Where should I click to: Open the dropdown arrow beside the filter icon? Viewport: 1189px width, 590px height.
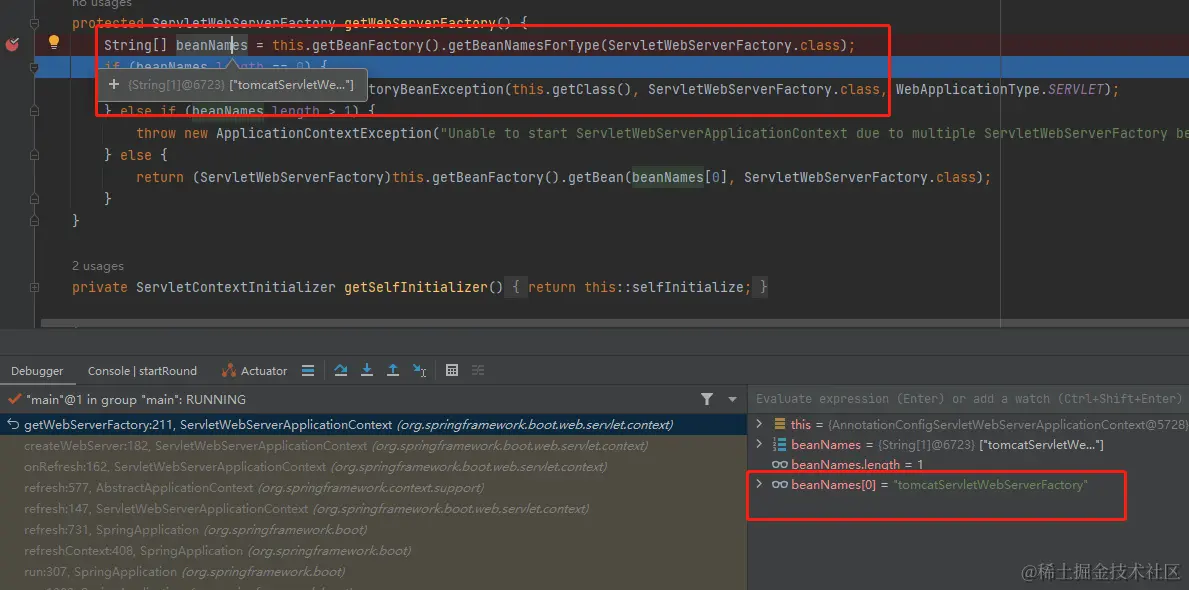click(x=733, y=399)
